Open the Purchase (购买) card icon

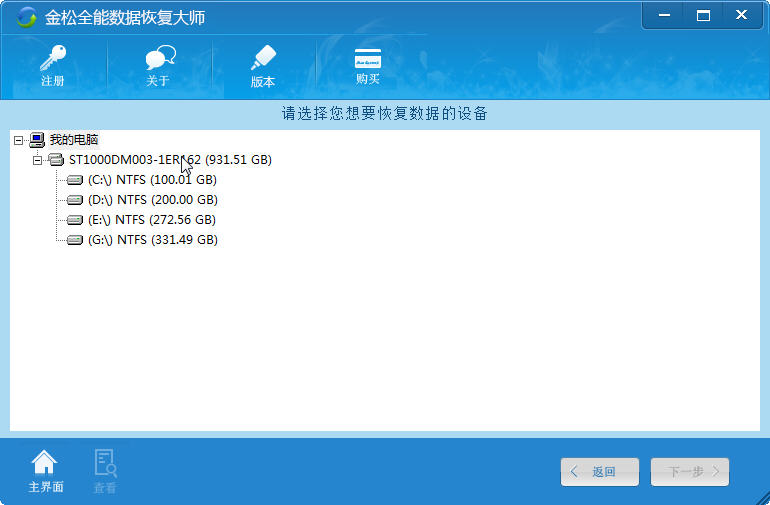pos(368,57)
